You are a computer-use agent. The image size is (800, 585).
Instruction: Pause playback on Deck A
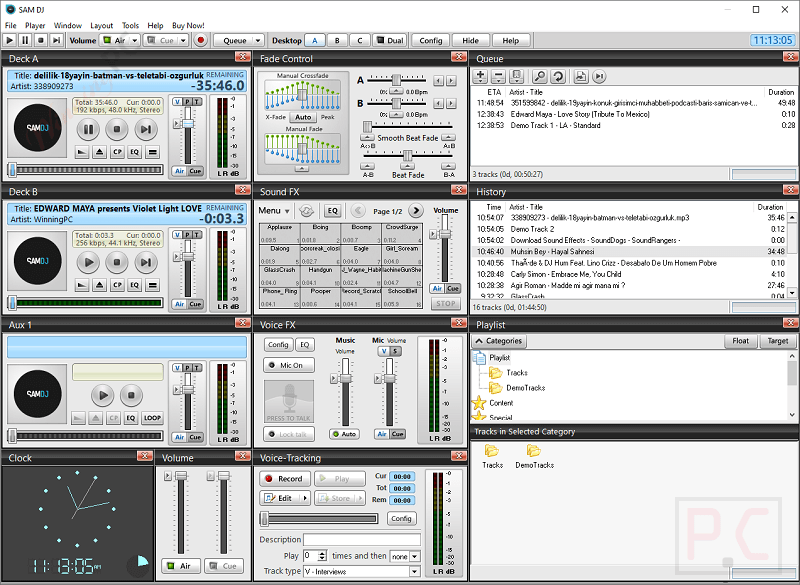coord(88,130)
